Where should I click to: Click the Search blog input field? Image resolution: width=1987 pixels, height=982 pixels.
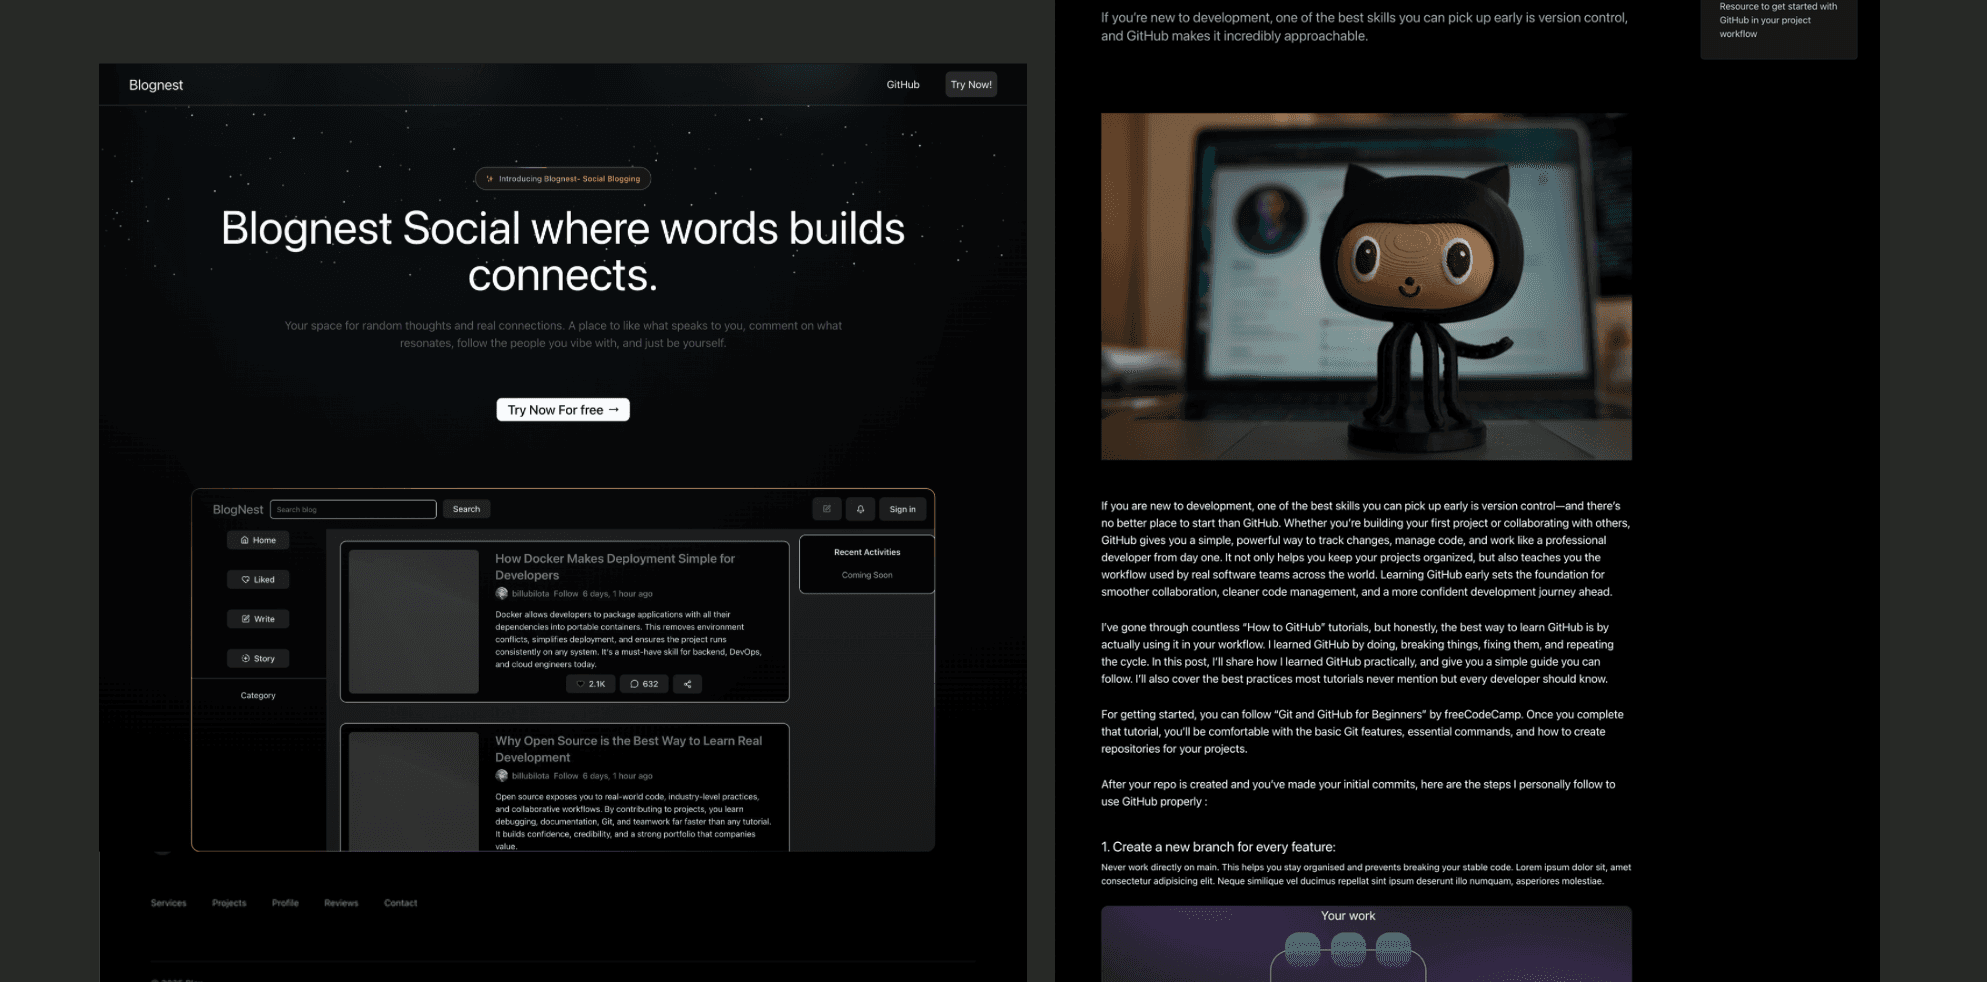[x=353, y=509]
